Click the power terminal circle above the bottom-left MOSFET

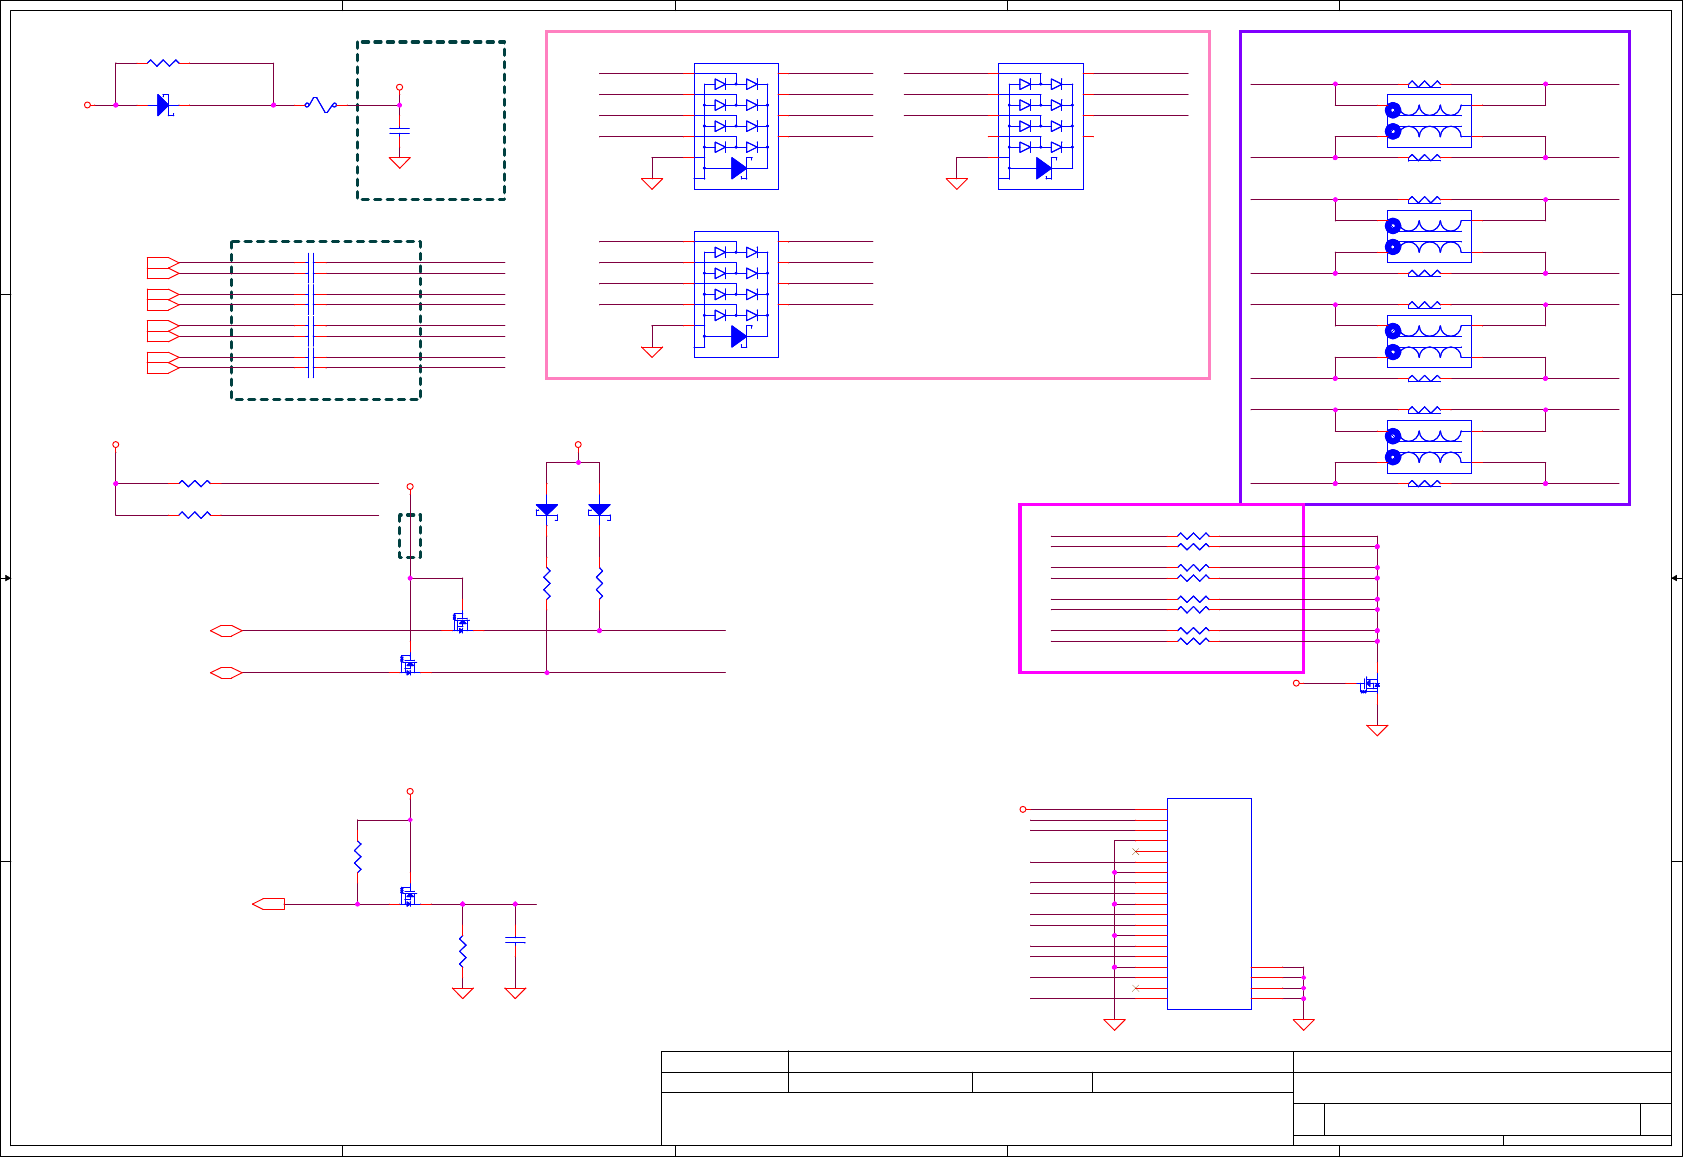(410, 791)
